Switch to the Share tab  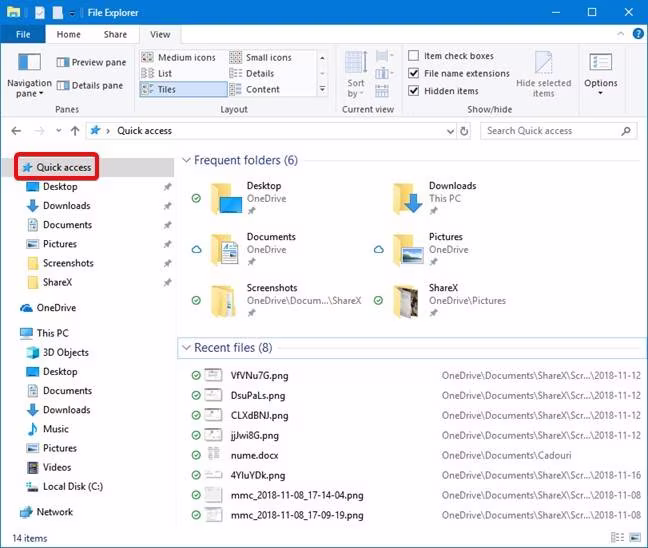[115, 34]
